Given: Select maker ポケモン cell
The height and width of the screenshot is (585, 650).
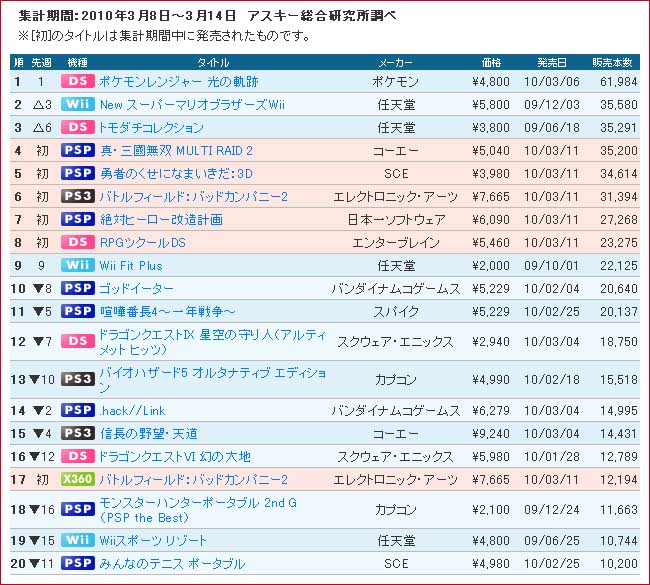Looking at the screenshot, I should [x=395, y=81].
